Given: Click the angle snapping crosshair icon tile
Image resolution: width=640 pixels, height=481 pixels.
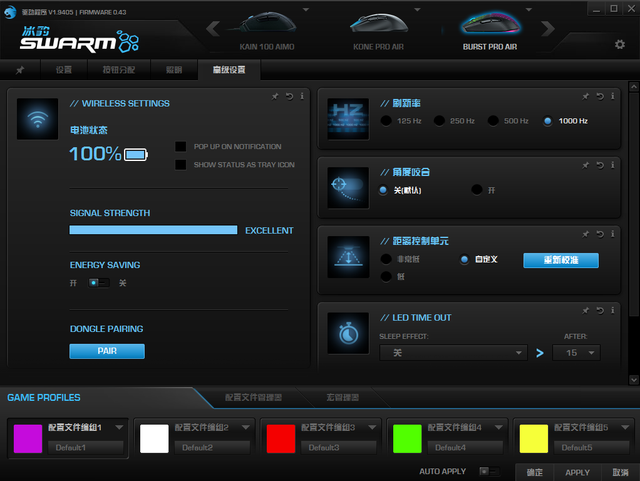Looking at the screenshot, I should (x=348, y=188).
